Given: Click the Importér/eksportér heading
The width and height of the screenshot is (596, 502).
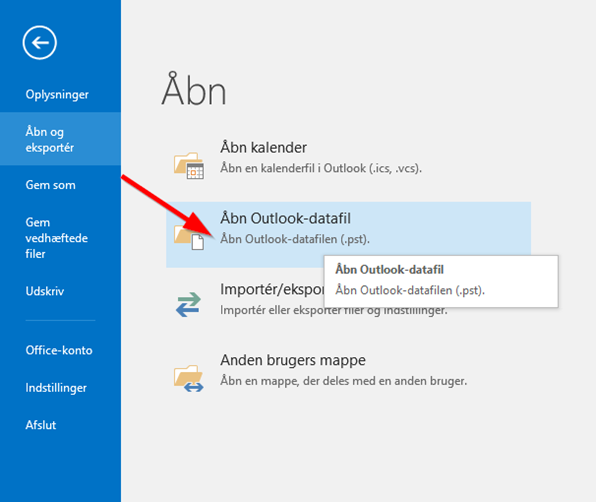Looking at the screenshot, I should click(x=272, y=290).
